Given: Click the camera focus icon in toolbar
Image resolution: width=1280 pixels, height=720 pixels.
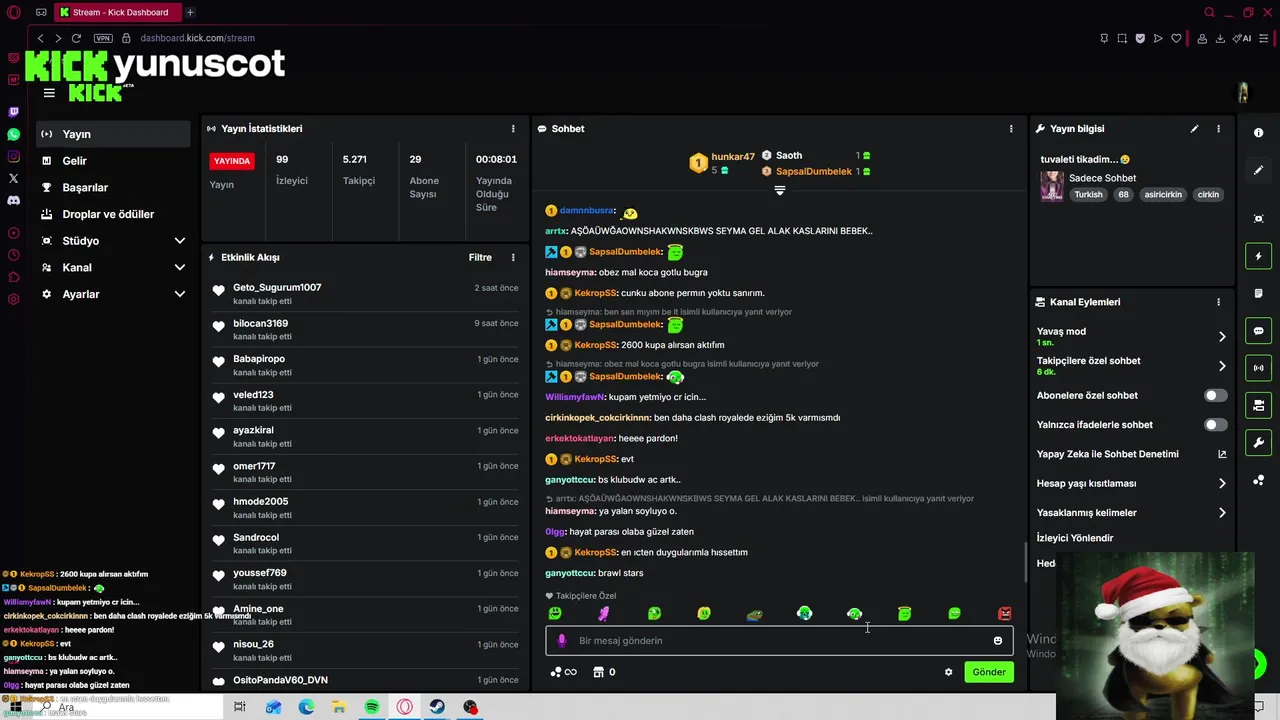Looking at the screenshot, I should [1258, 219].
